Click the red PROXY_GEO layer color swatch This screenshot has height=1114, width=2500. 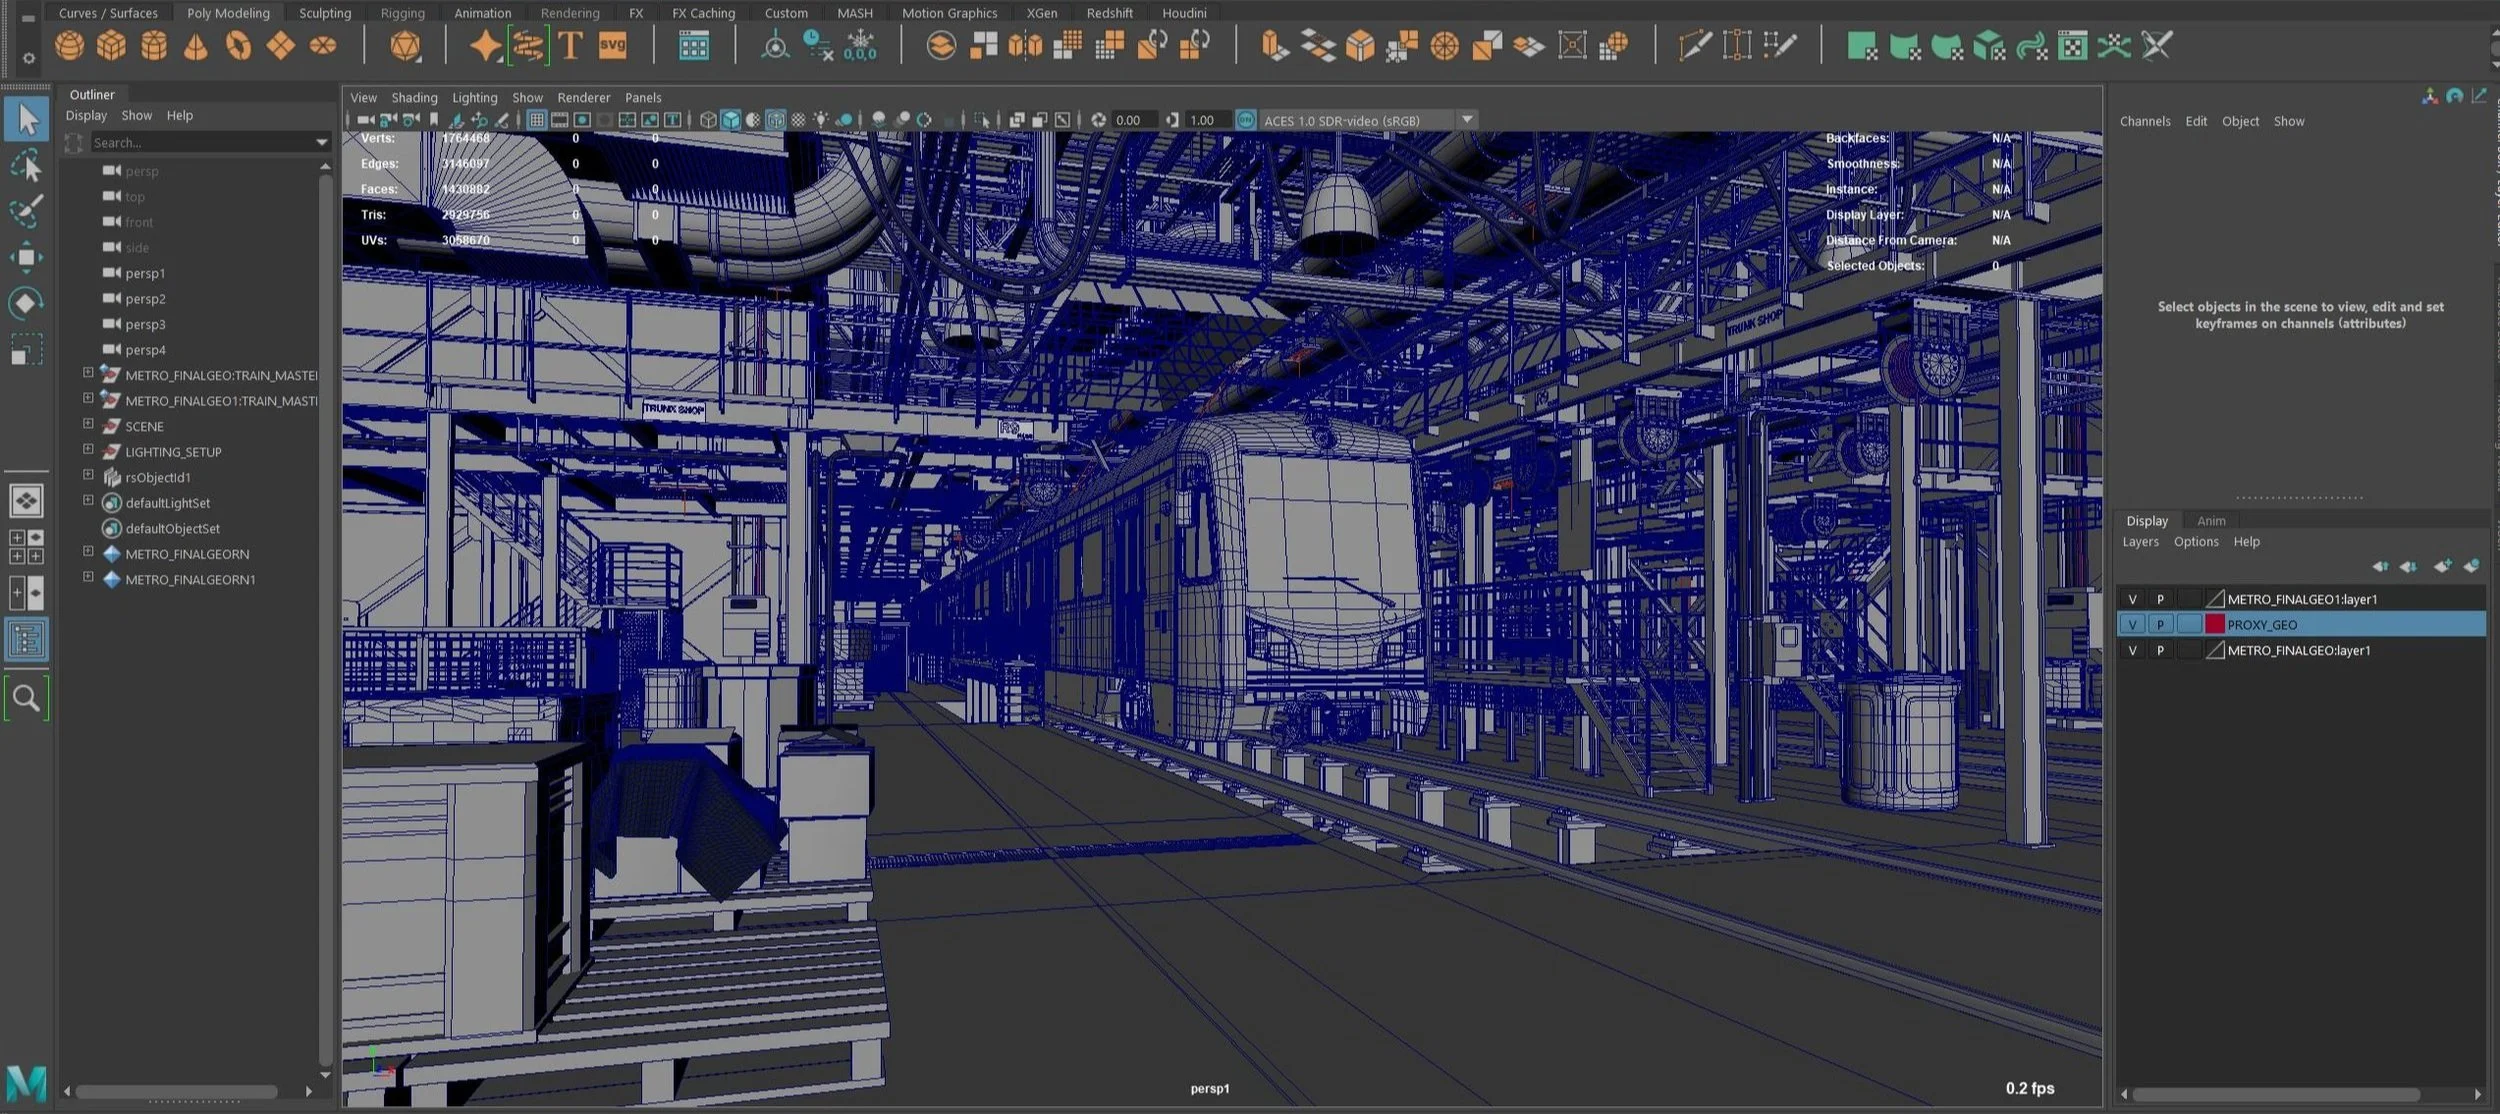coord(2215,625)
